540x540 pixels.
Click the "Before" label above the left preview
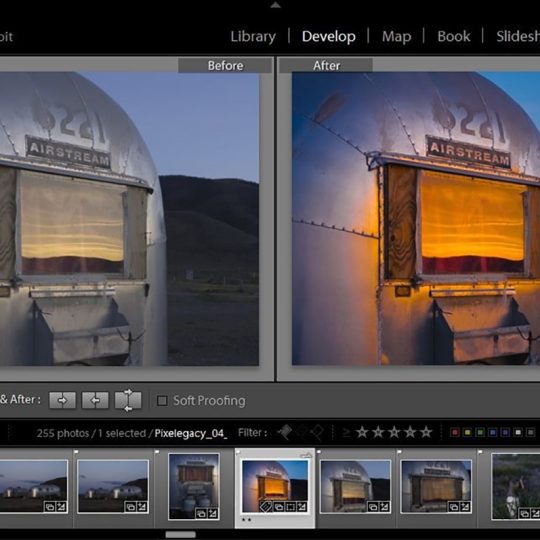click(x=225, y=65)
